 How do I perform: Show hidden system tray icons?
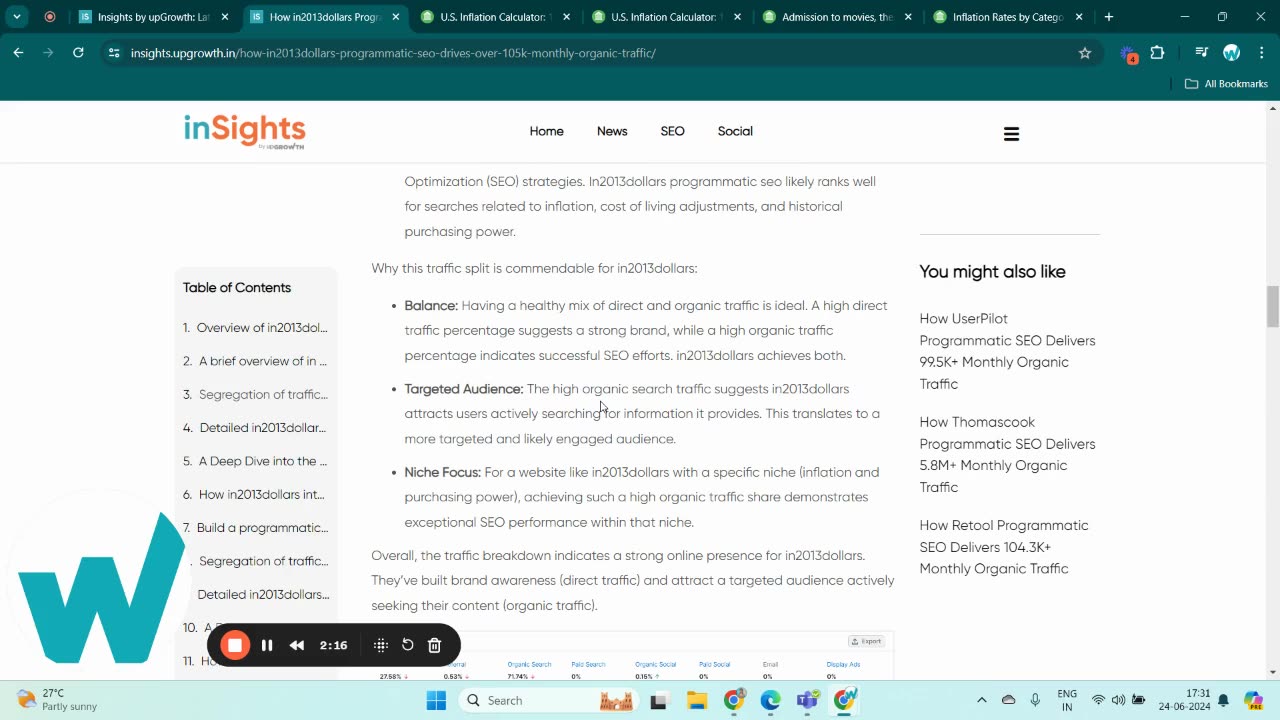[981, 700]
